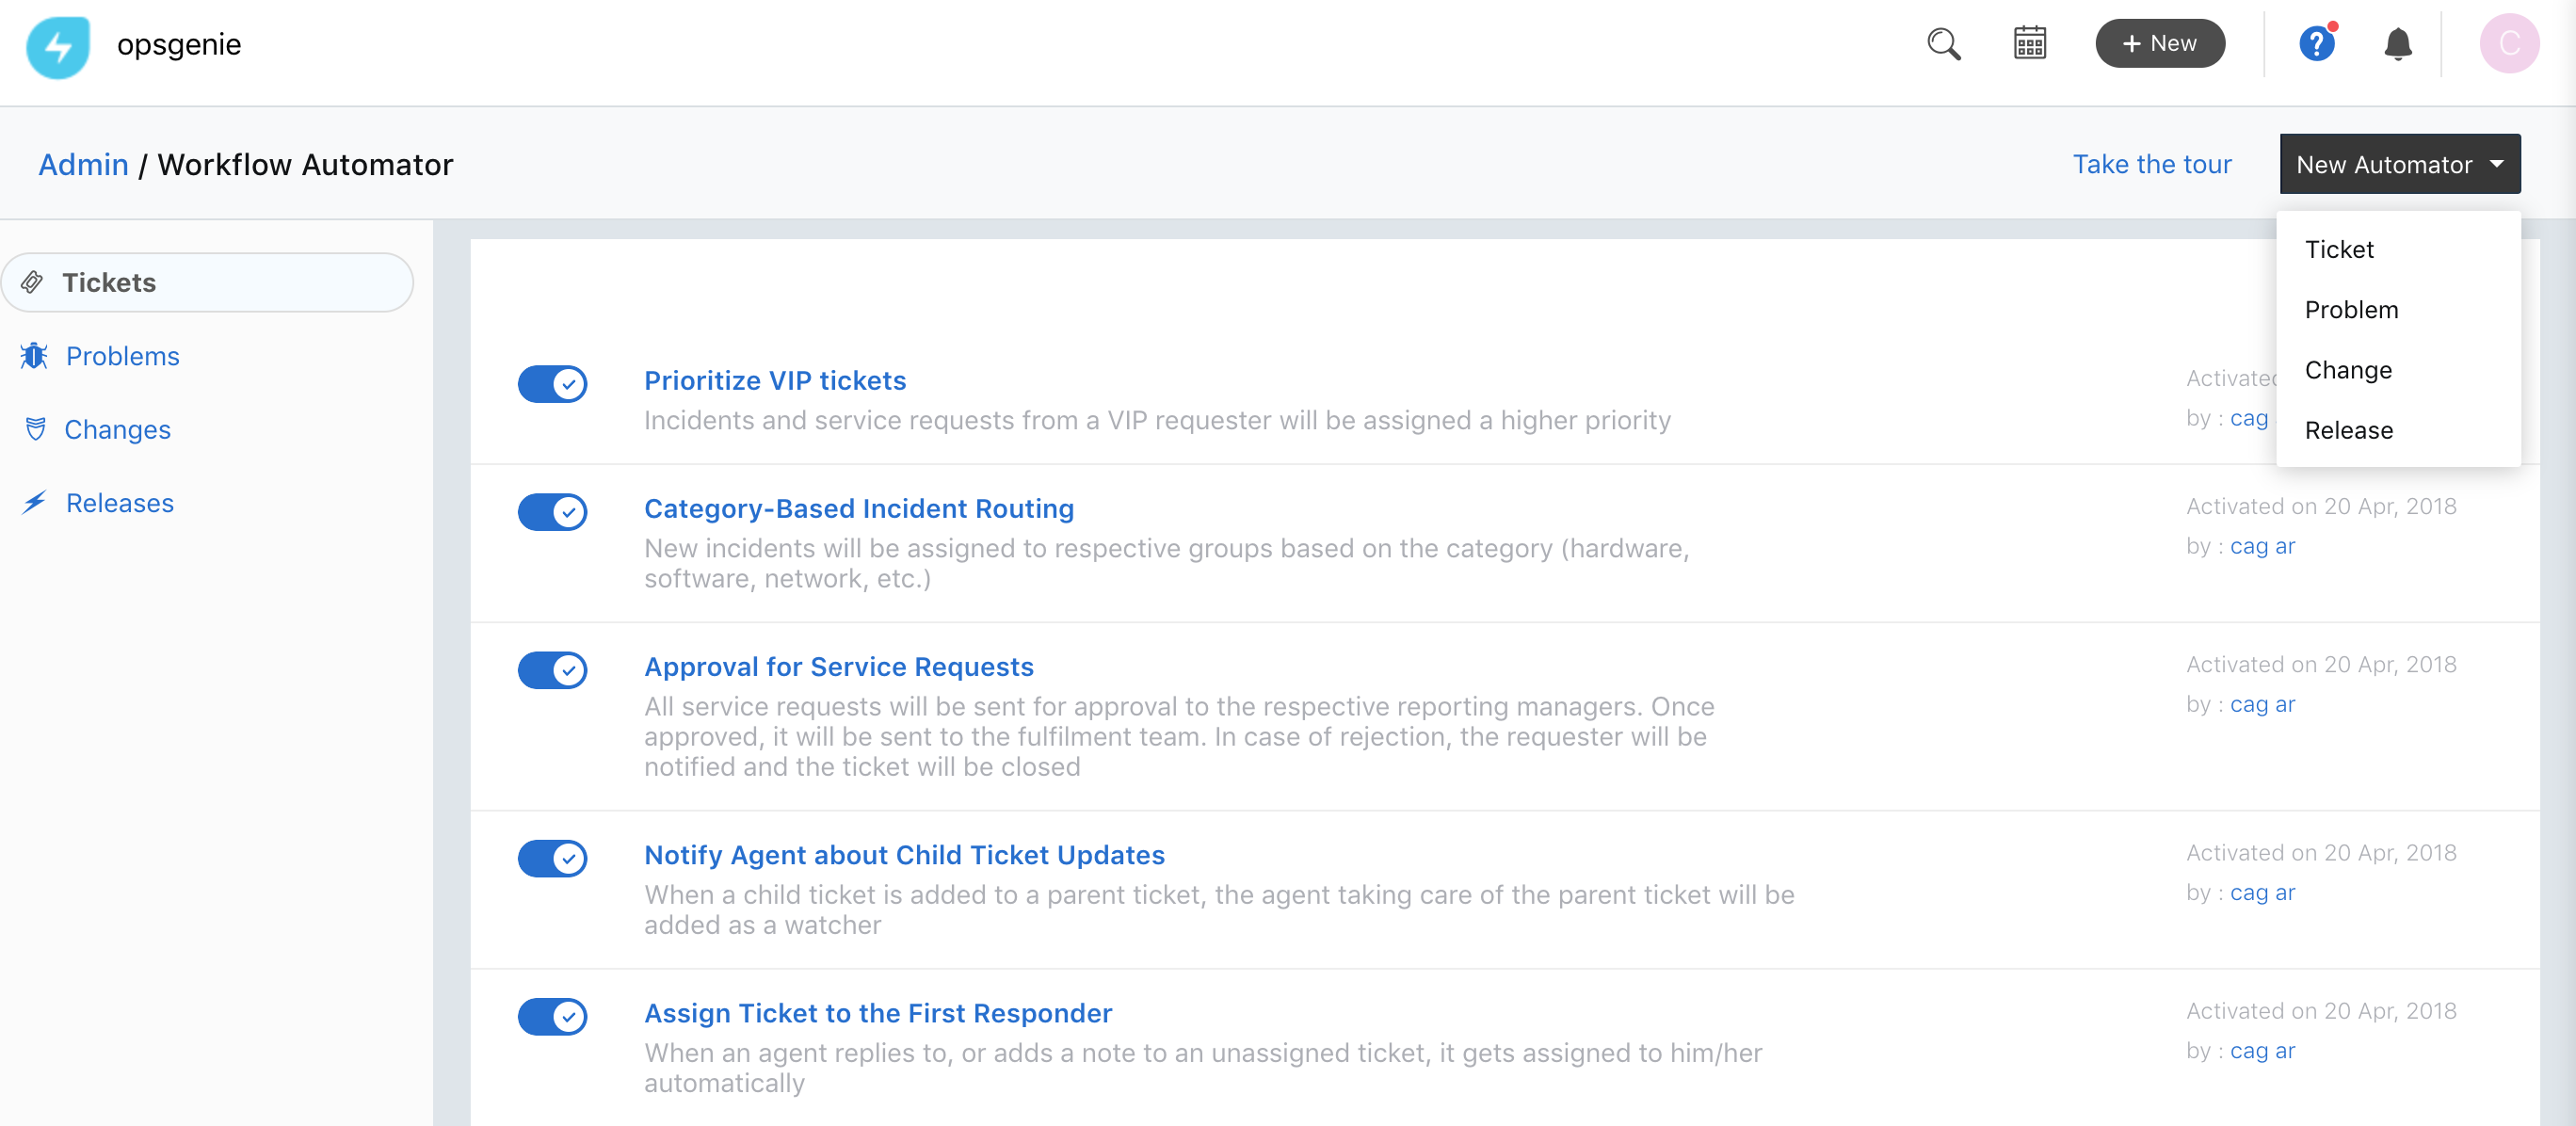
Task: Click the Problems bug icon in sidebar
Action: 34,356
